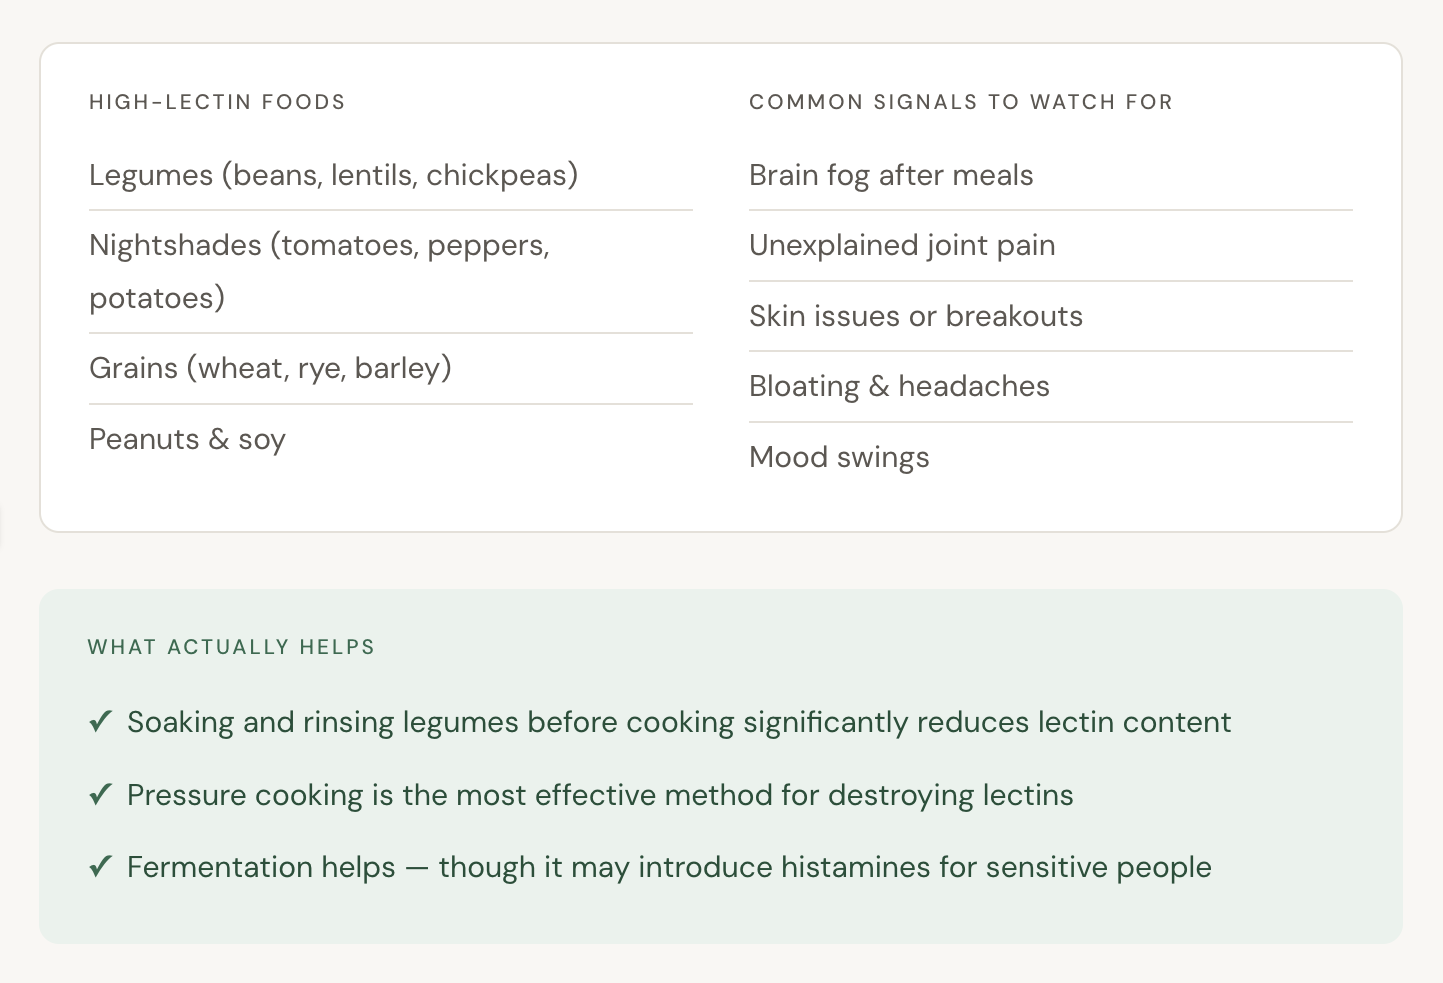Click Brain fog after meals

tap(891, 175)
